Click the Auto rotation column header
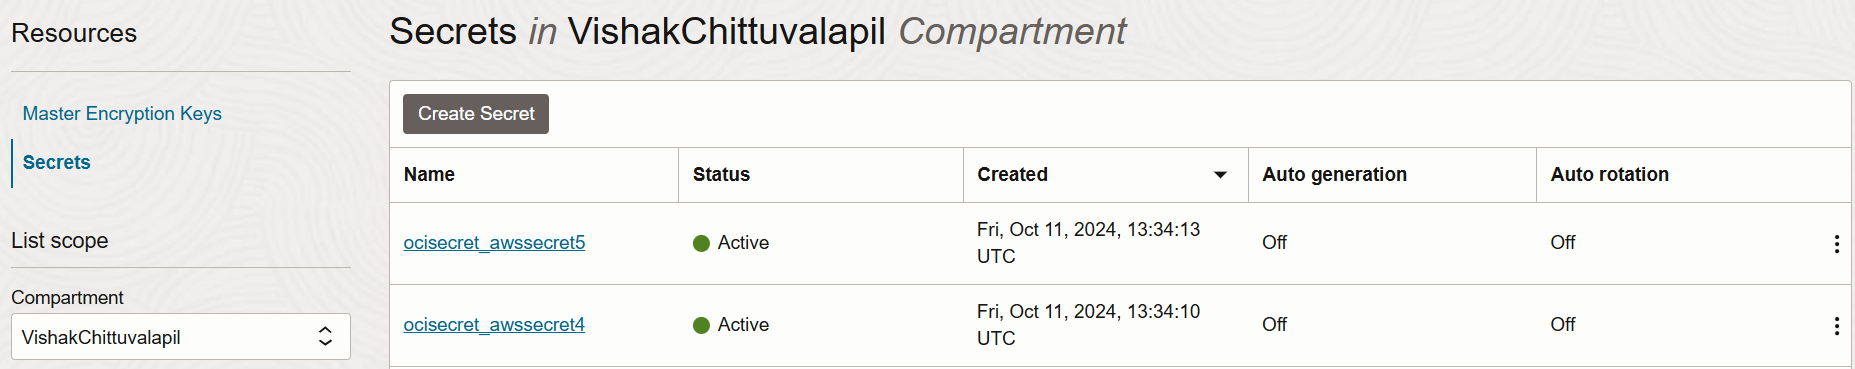Image resolution: width=1855 pixels, height=369 pixels. (1609, 174)
